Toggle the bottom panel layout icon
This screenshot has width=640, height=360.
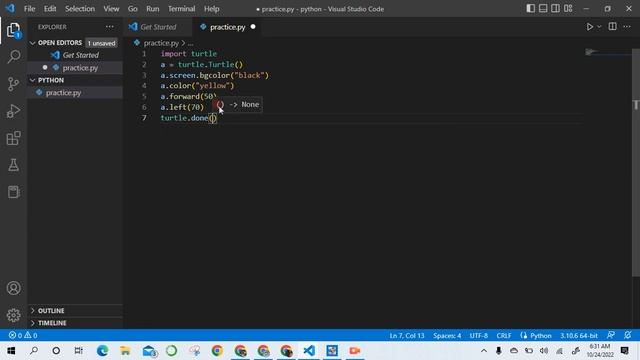pyautogui.click(x=543, y=9)
